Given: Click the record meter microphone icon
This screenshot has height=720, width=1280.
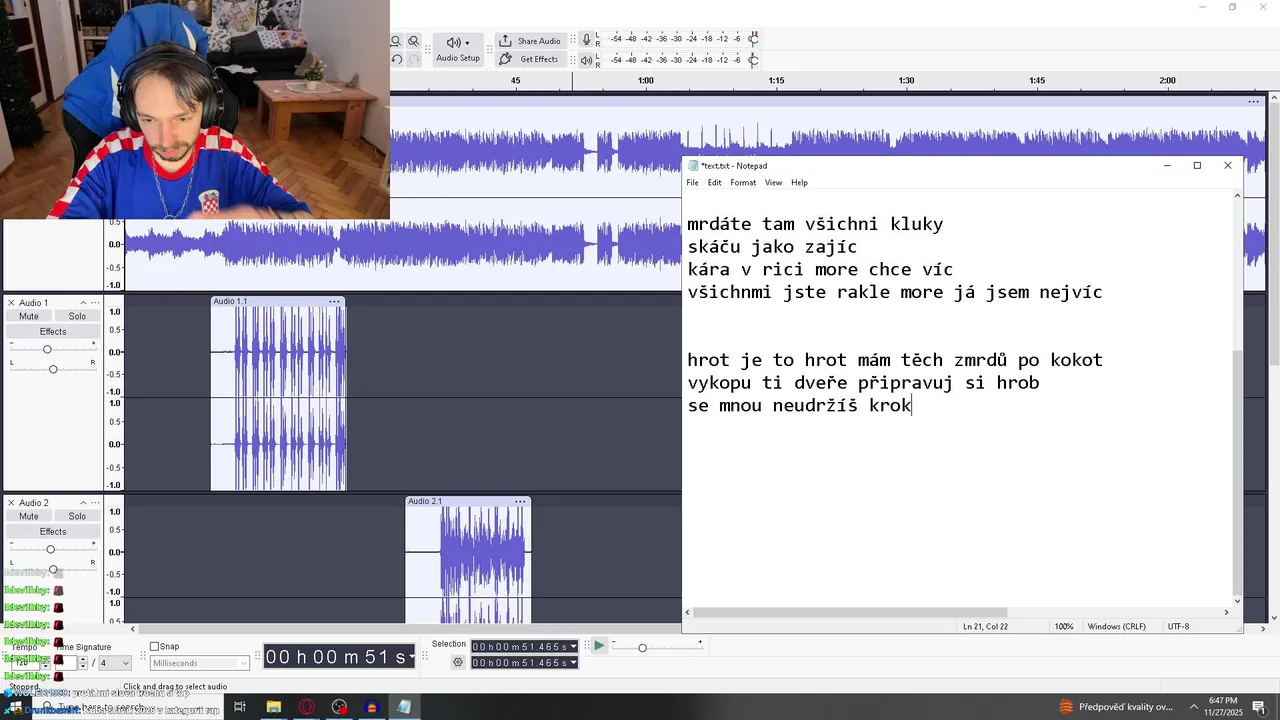Looking at the screenshot, I should point(587,40).
